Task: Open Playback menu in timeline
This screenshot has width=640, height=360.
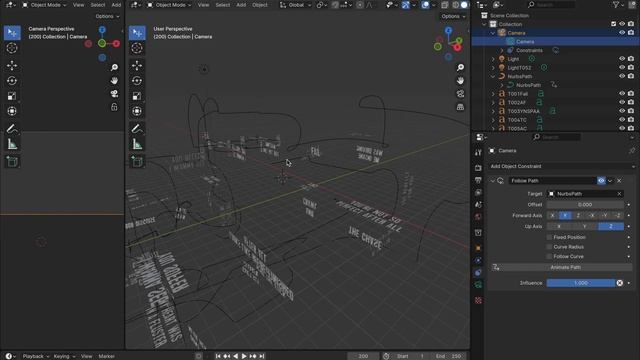Action: tap(36, 356)
